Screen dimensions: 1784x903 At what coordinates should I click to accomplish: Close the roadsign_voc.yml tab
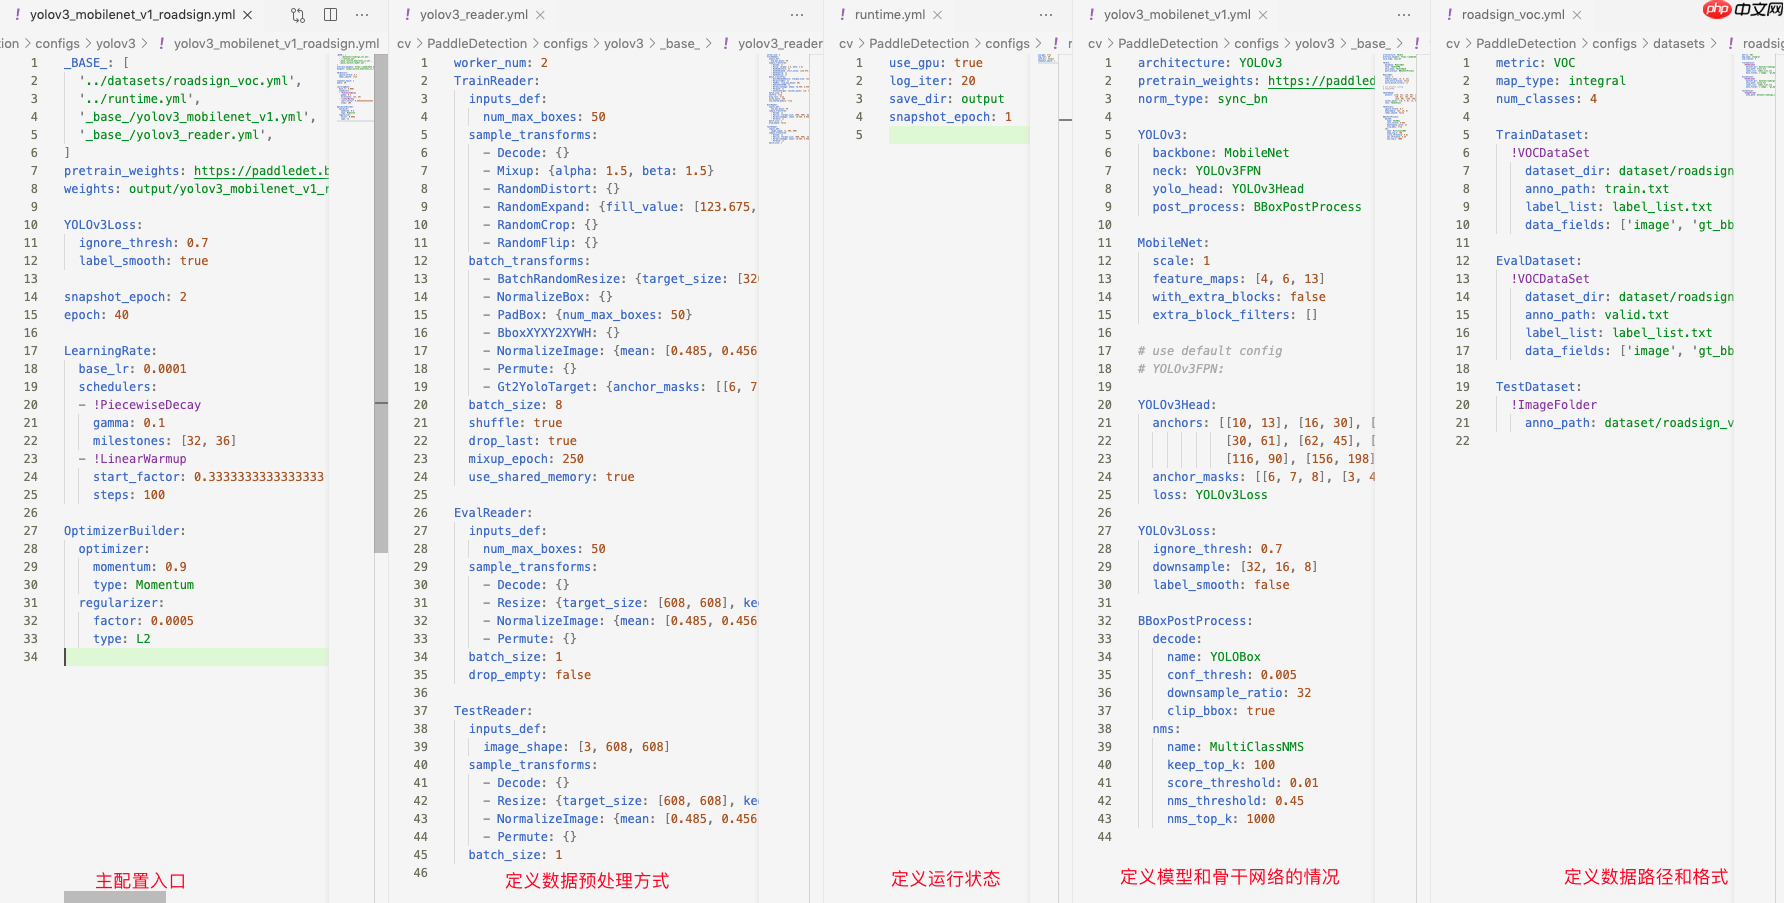point(1577,15)
